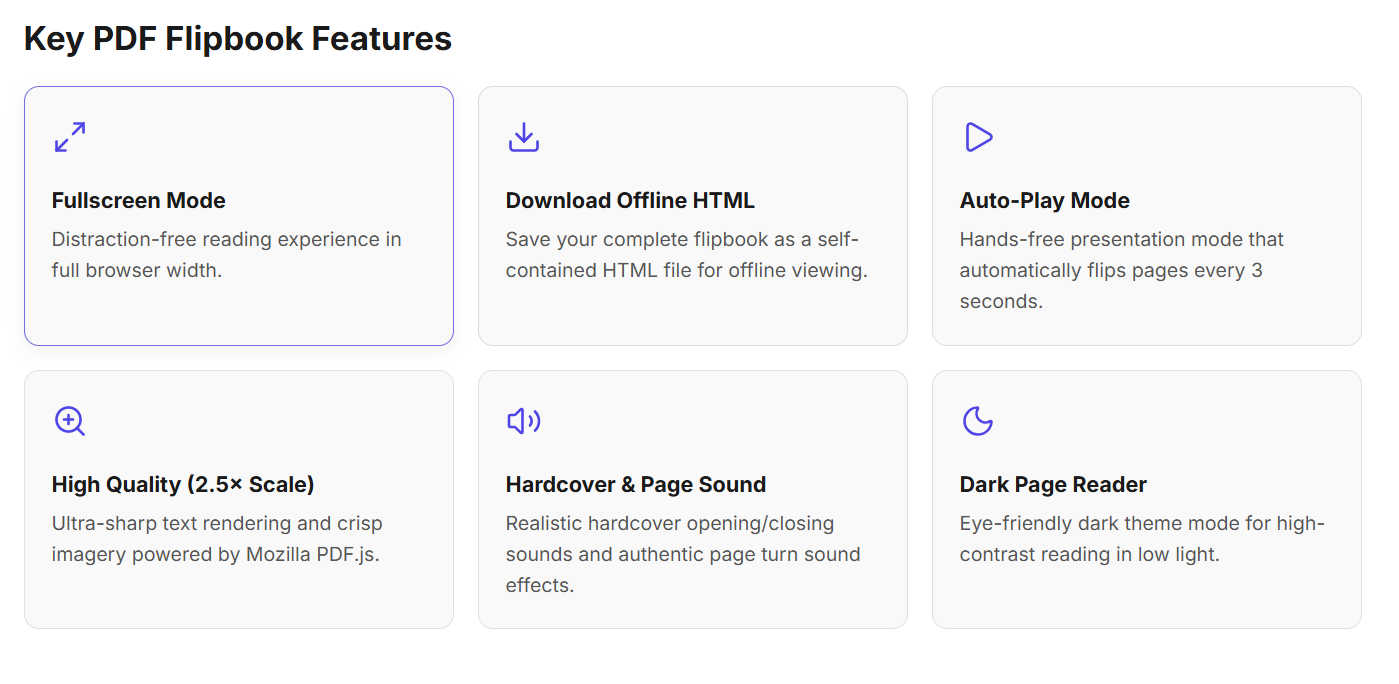The width and height of the screenshot is (1399, 684).
Task: Click the Auto-Play Mode heading
Action: [1045, 200]
